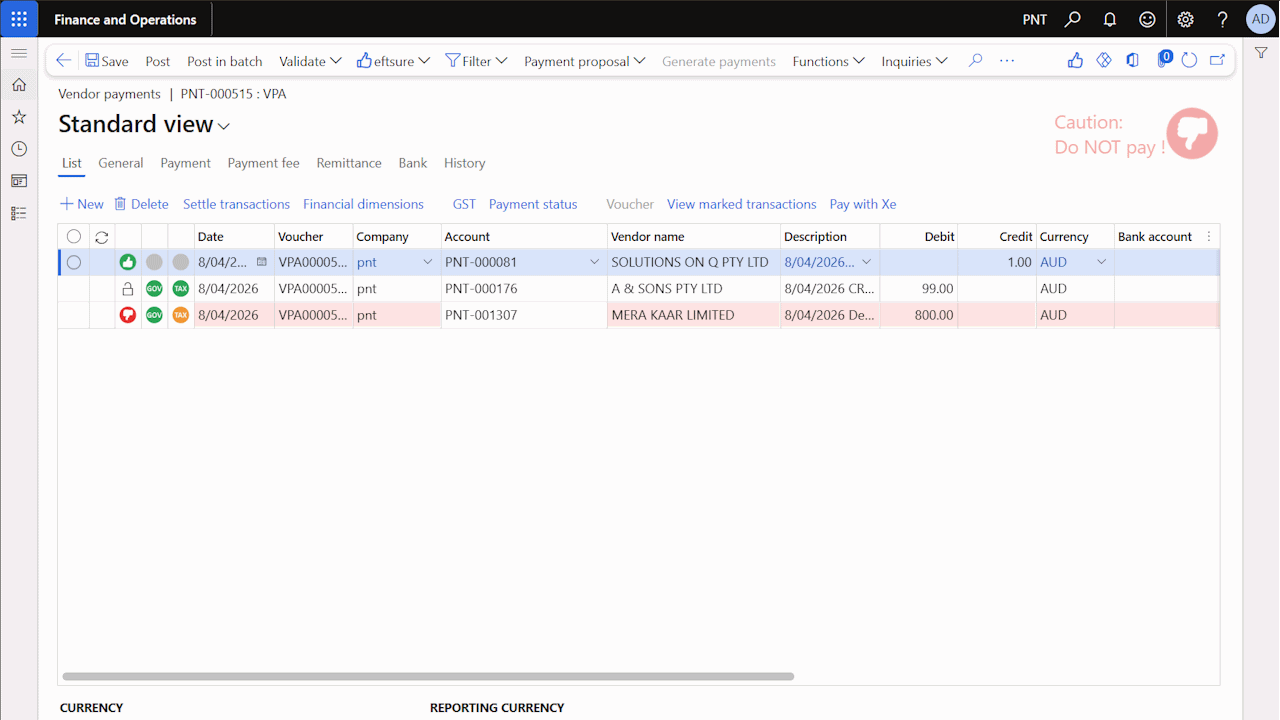The image size is (1280, 720).
Task: Open the settings gear icon
Action: point(1185,19)
